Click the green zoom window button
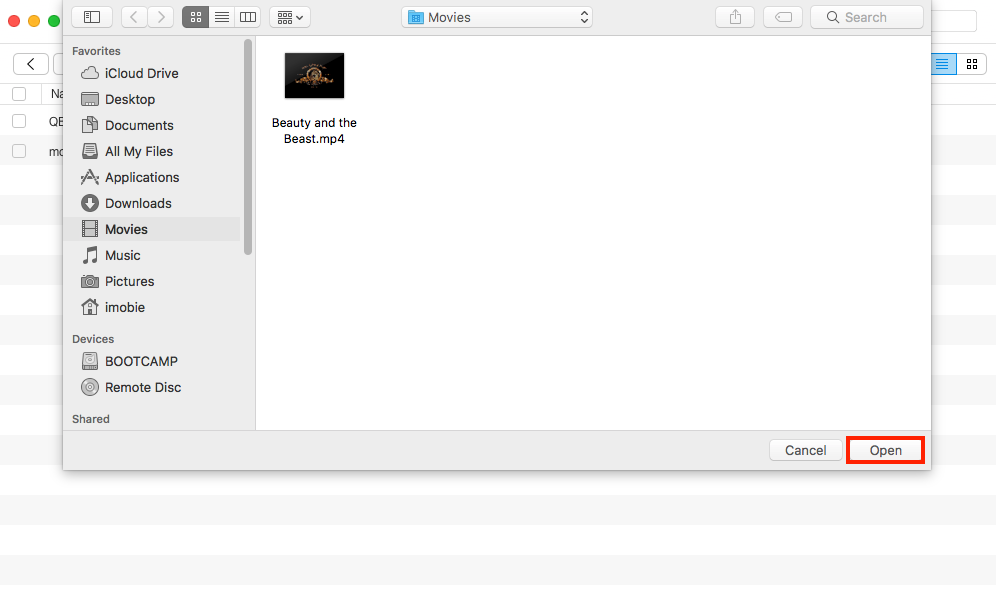The image size is (996, 614). pyautogui.click(x=55, y=21)
